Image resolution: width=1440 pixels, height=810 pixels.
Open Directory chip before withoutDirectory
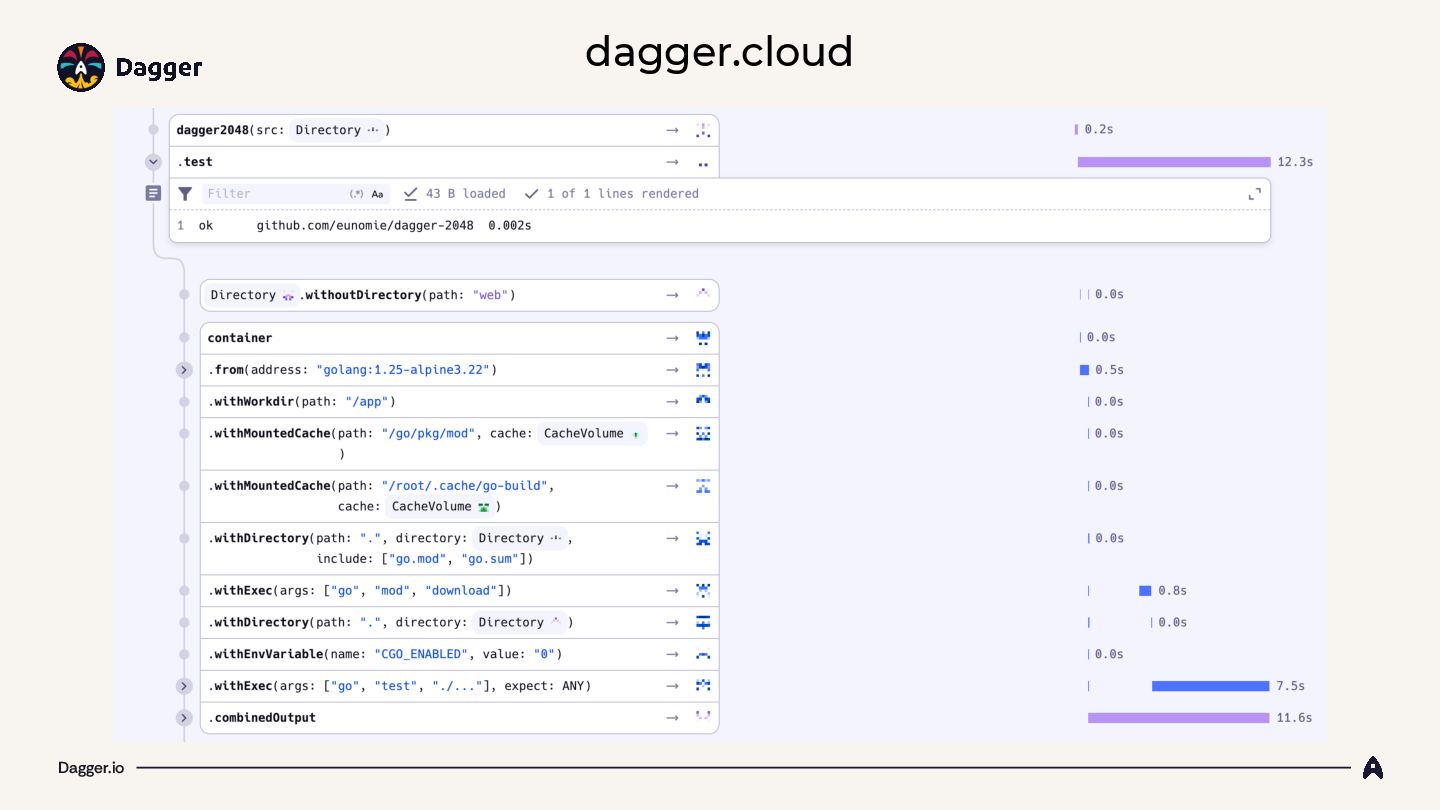pos(252,295)
